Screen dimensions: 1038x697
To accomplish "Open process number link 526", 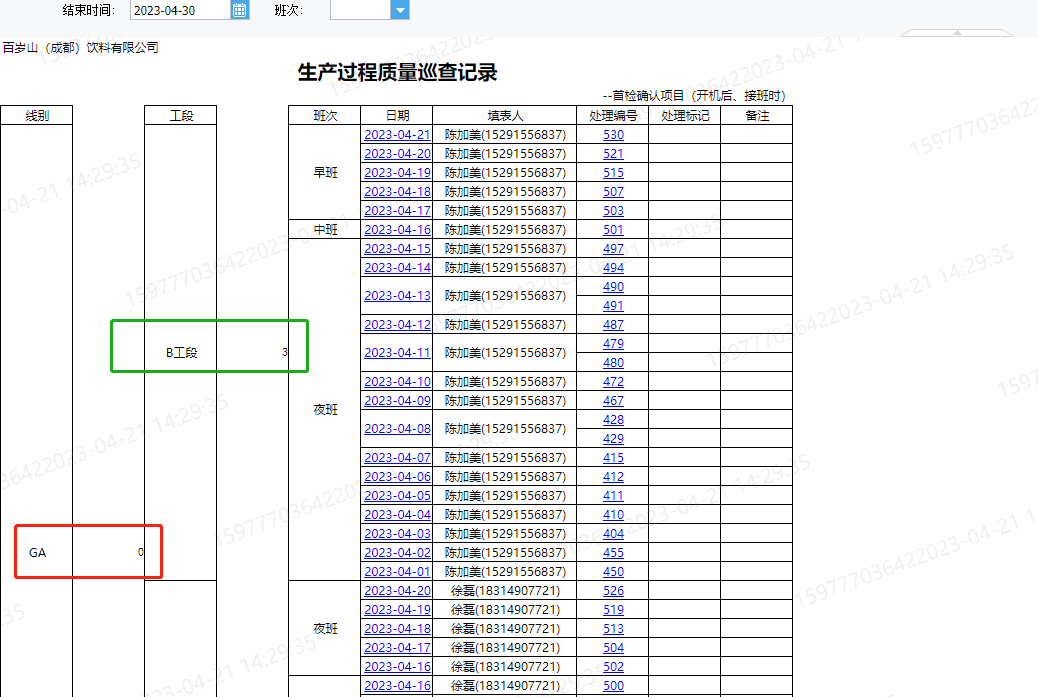I will pyautogui.click(x=613, y=591).
